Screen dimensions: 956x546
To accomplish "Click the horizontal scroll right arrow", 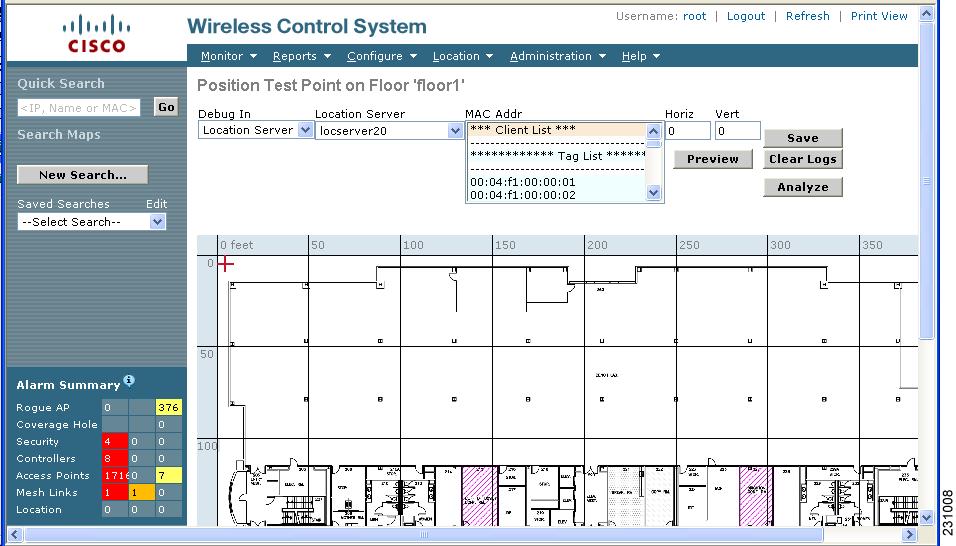I will [x=910, y=535].
